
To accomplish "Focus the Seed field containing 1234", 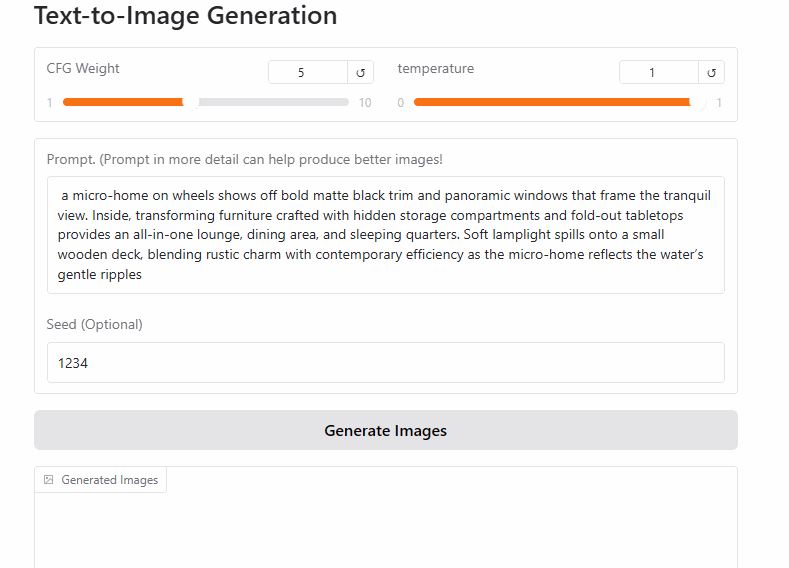I will [386, 363].
